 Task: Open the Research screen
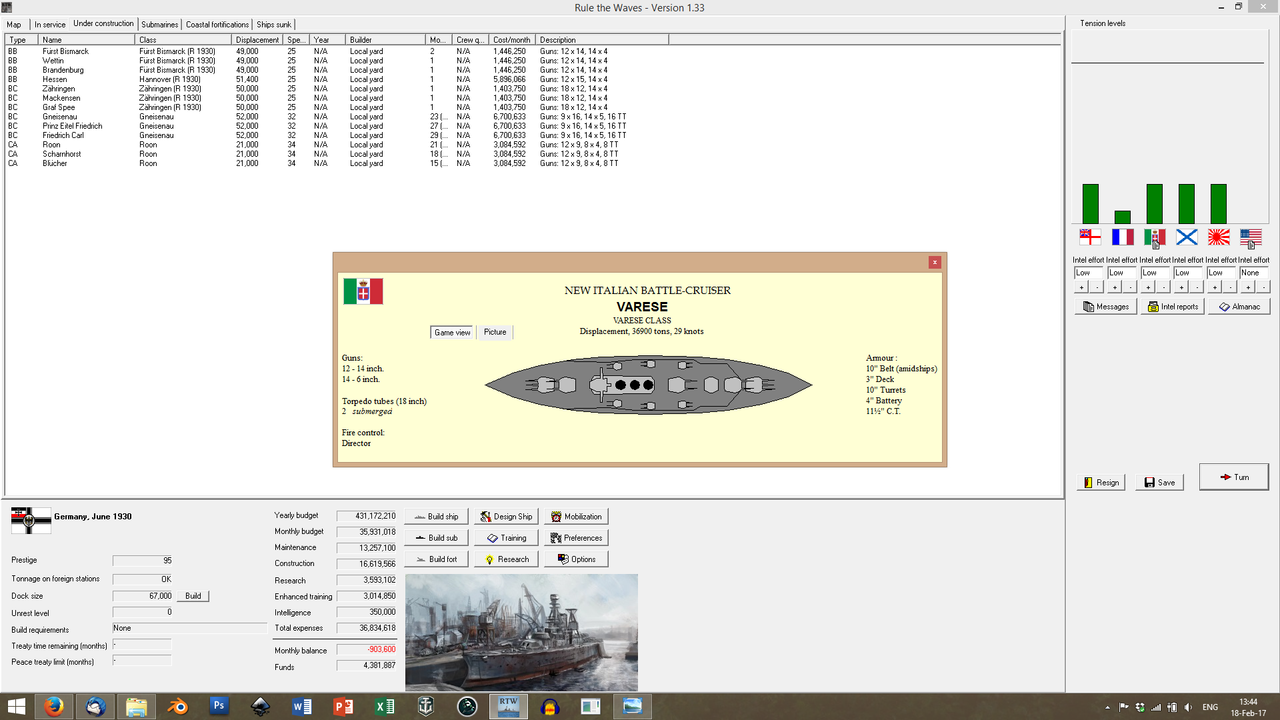[x=505, y=559]
